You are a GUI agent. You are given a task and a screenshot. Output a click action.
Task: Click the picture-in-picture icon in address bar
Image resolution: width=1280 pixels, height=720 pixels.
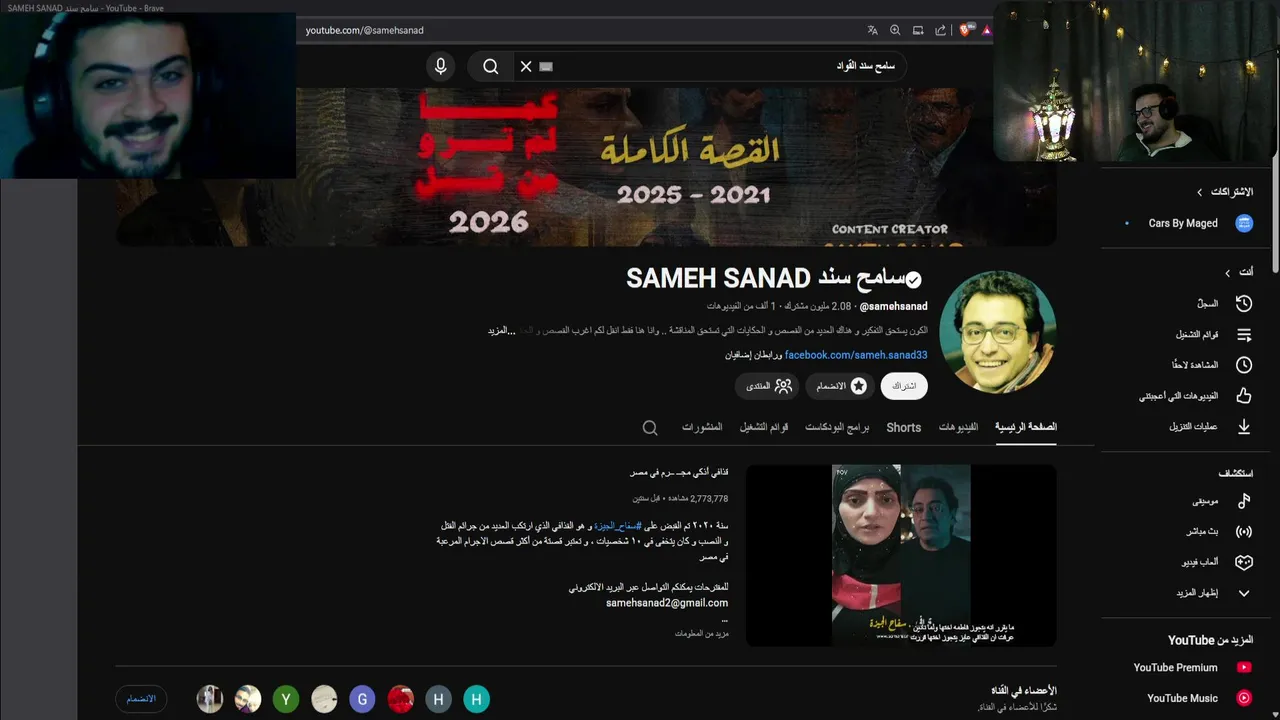pyautogui.click(x=918, y=30)
